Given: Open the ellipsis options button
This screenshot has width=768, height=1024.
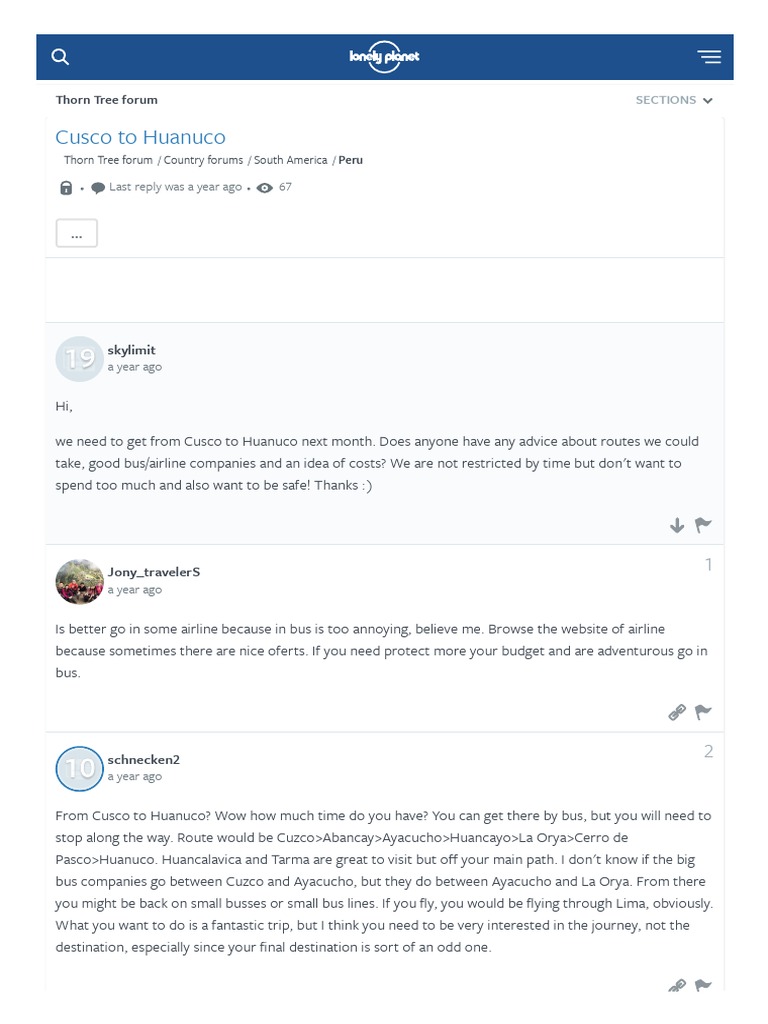Looking at the screenshot, I should pos(76,233).
